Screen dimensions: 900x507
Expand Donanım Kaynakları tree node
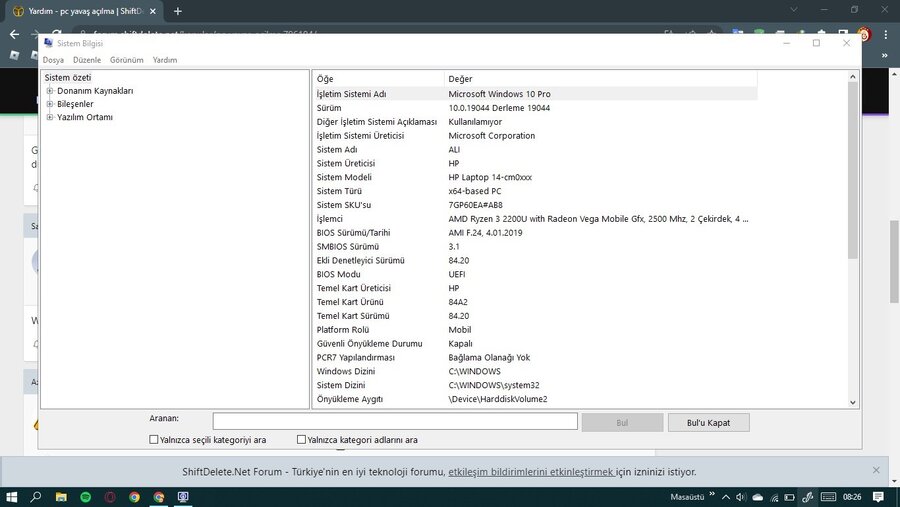[50, 91]
